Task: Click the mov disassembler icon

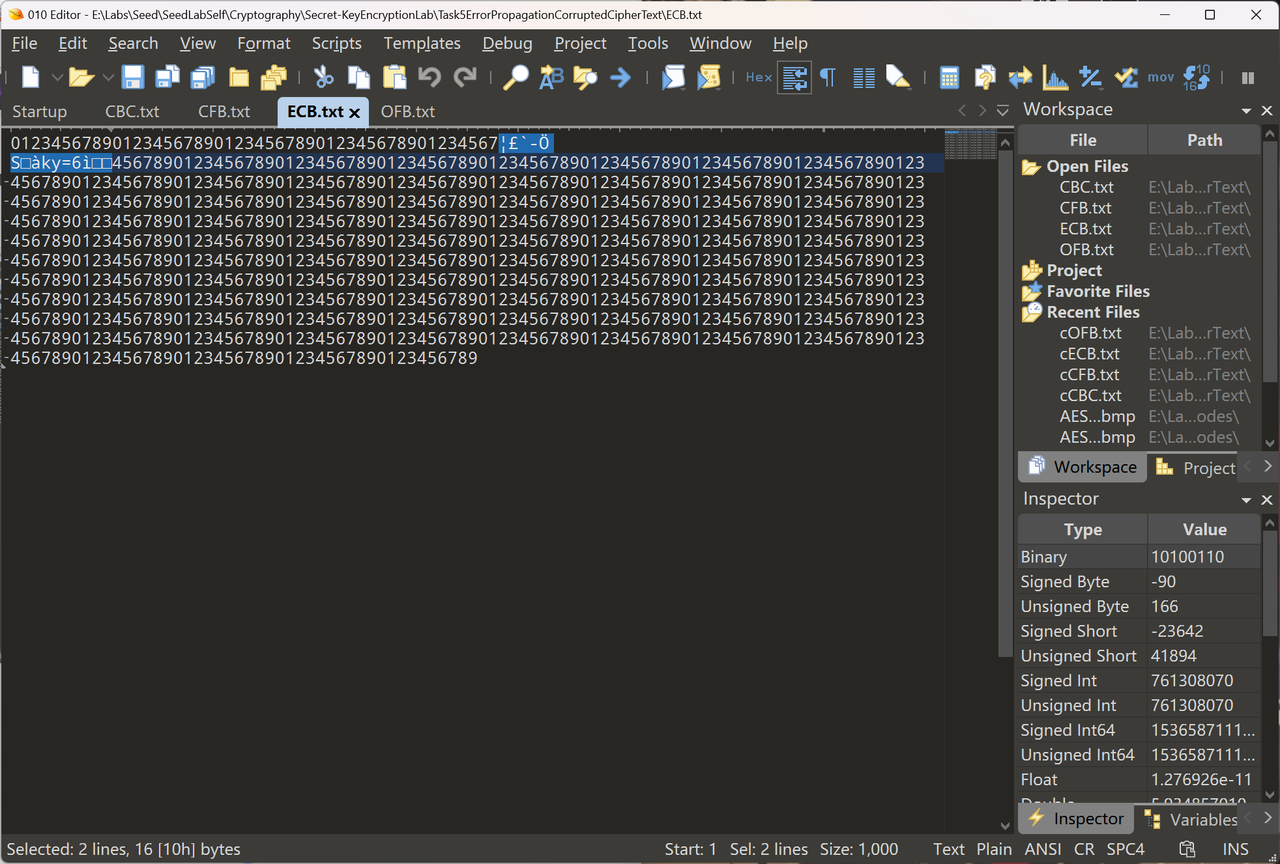Action: click(x=1161, y=77)
